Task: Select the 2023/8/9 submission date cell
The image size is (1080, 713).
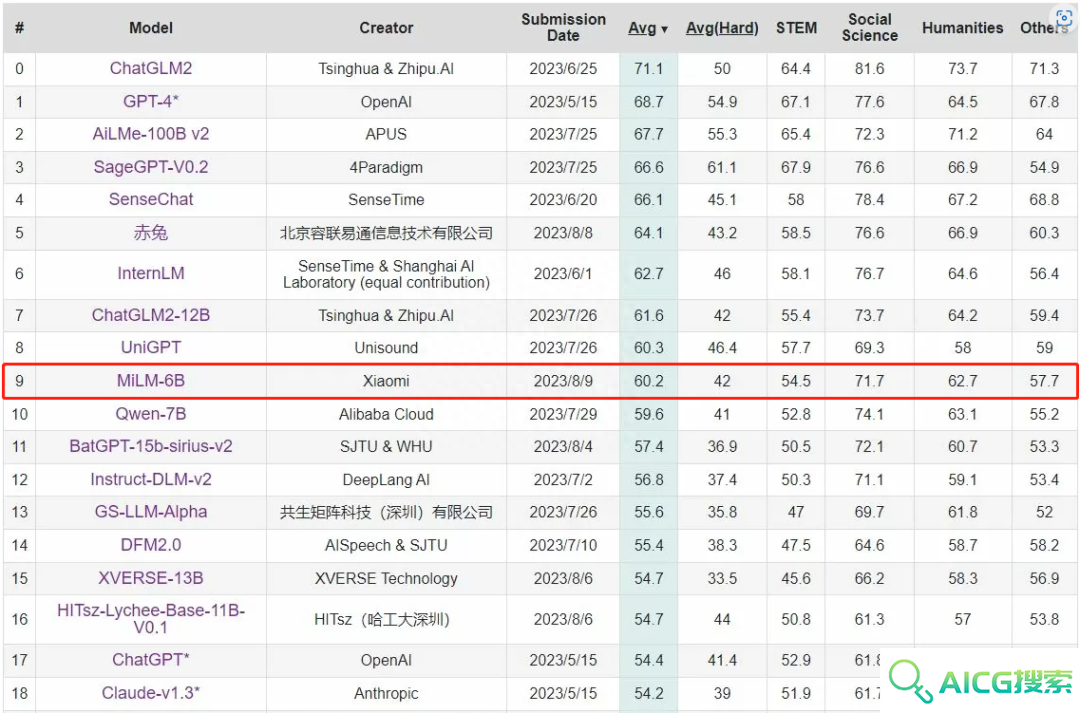Action: pyautogui.click(x=563, y=380)
